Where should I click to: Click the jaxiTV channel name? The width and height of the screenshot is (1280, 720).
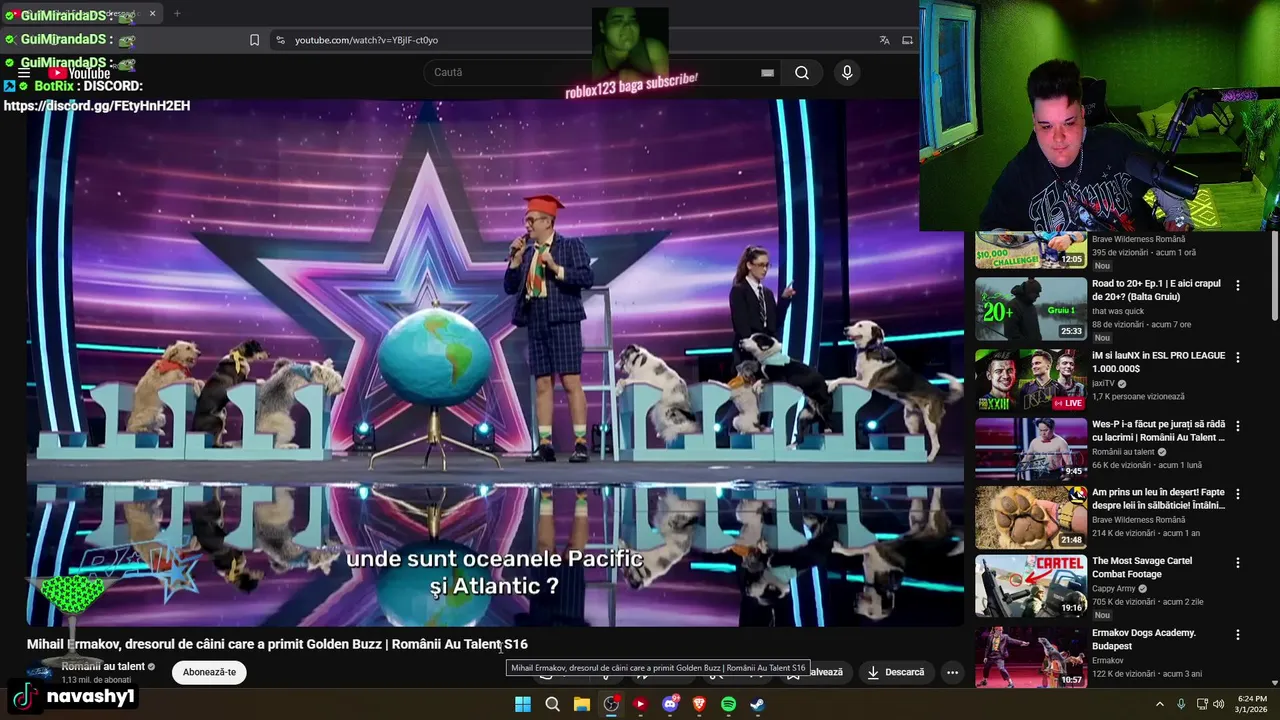click(x=1103, y=383)
